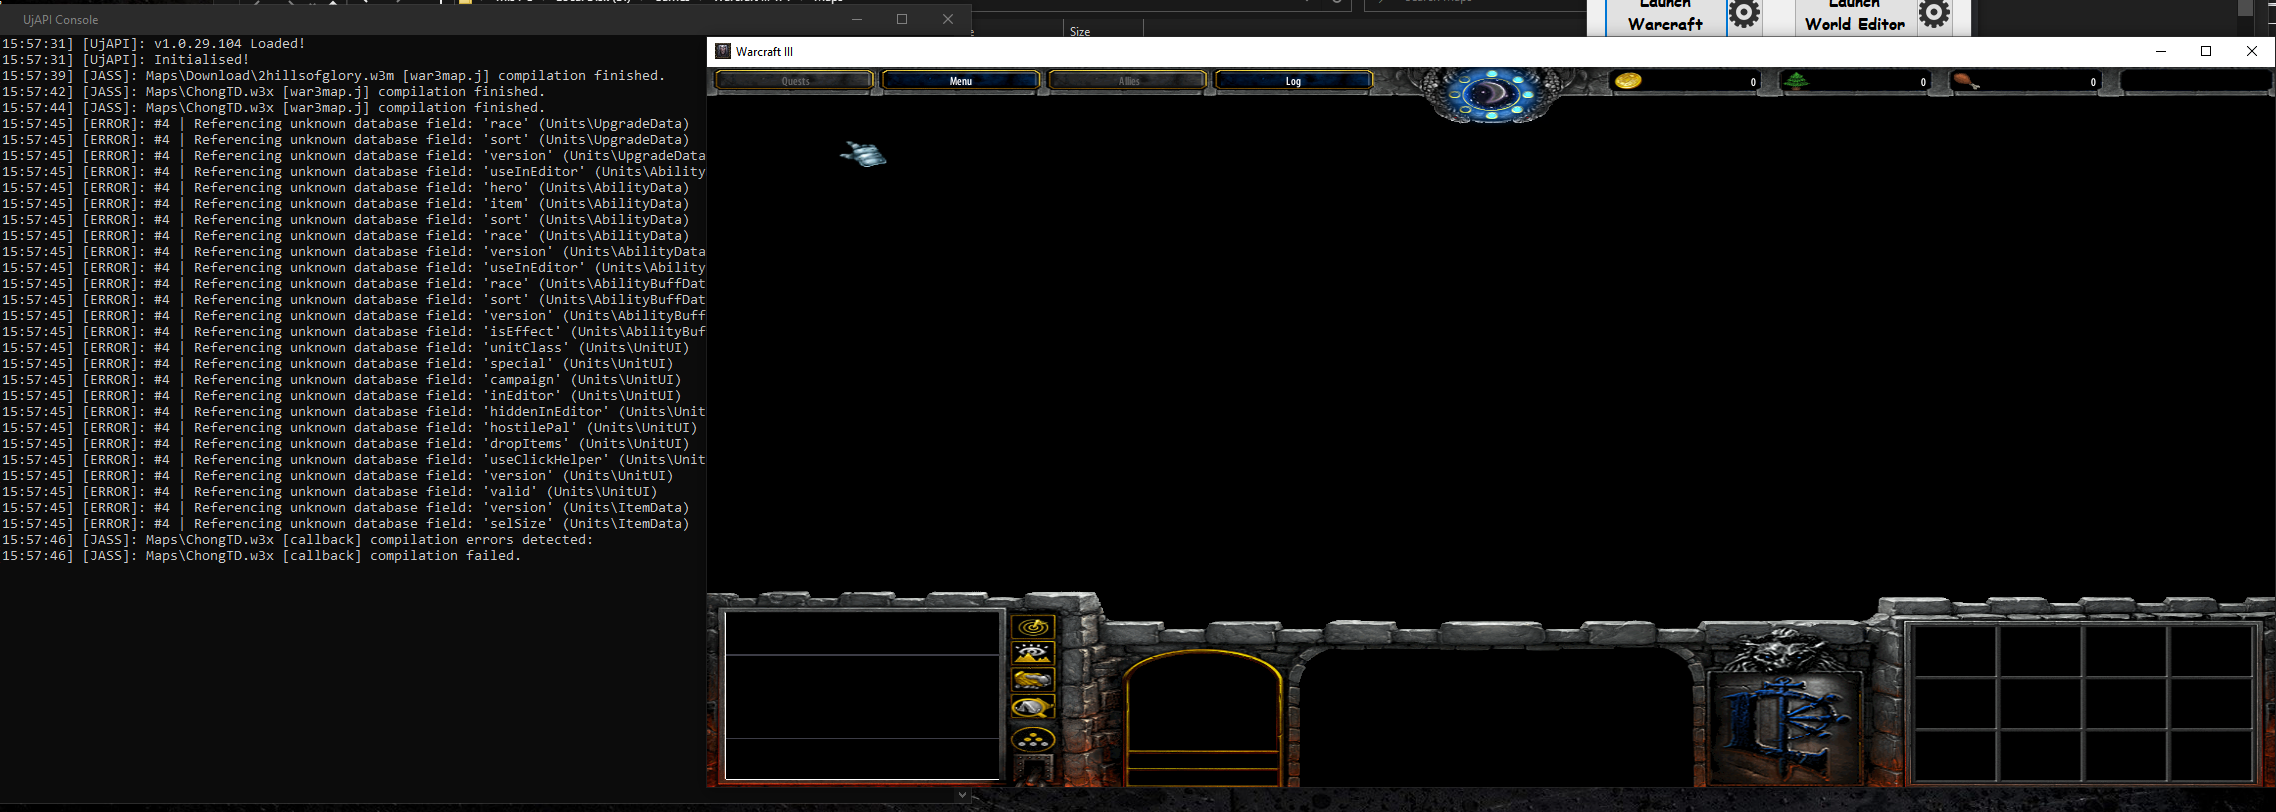Toggle minimap terrain display button
2276x812 pixels.
[1033, 654]
